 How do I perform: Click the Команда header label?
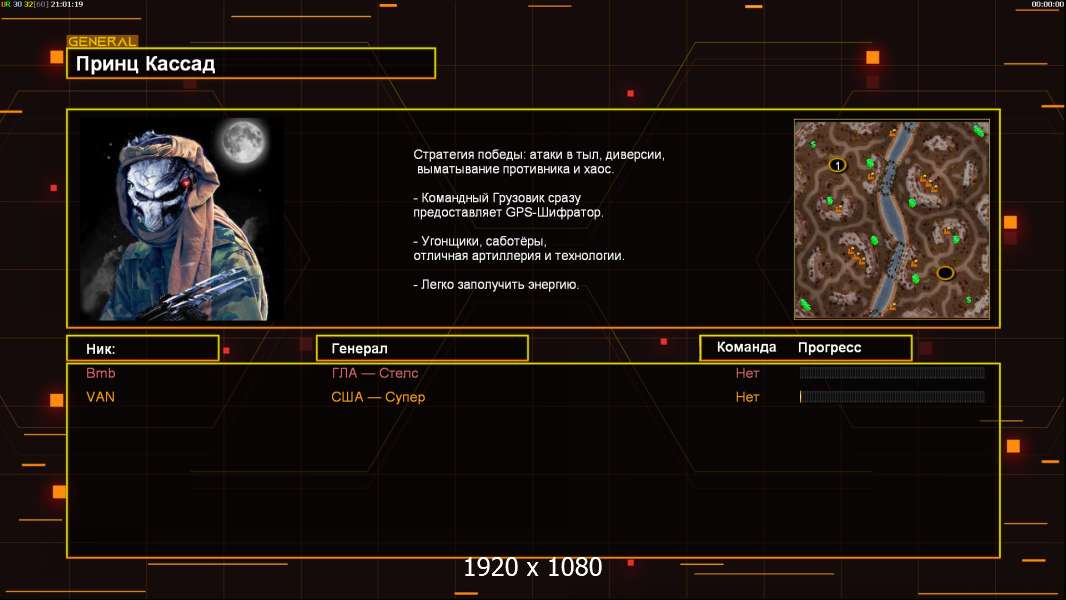coord(746,347)
